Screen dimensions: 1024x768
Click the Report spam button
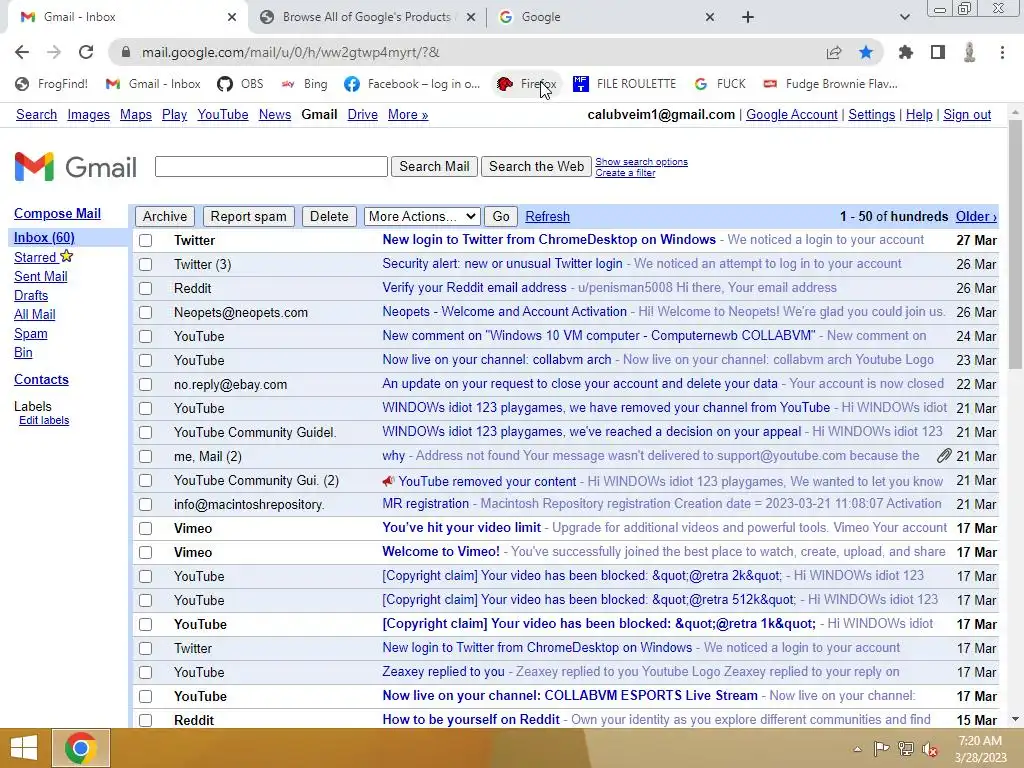[x=248, y=216]
